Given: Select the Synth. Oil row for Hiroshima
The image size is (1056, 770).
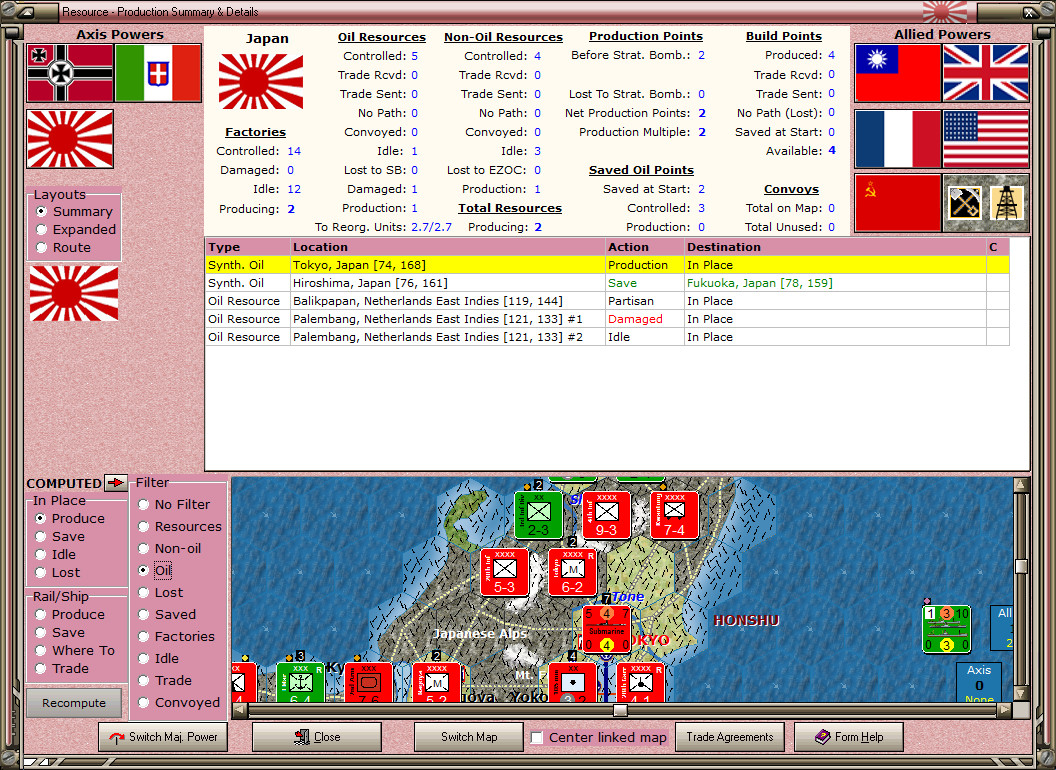Looking at the screenshot, I should 400,283.
